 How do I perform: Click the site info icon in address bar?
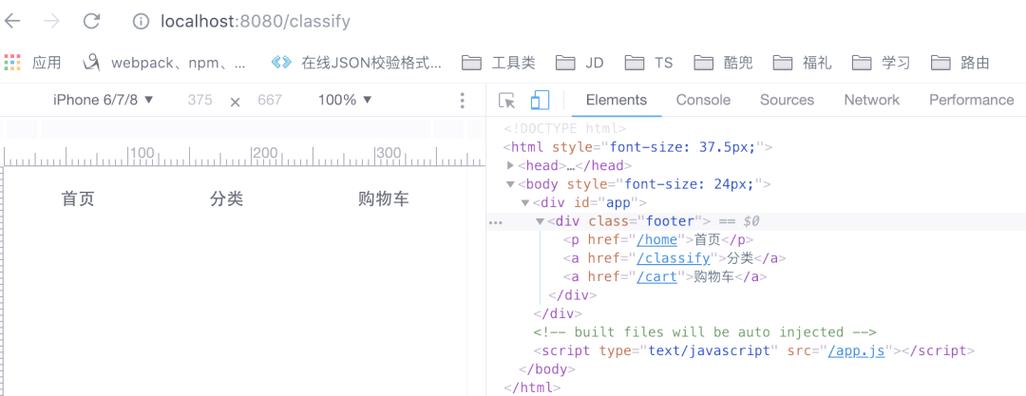pyautogui.click(x=141, y=22)
